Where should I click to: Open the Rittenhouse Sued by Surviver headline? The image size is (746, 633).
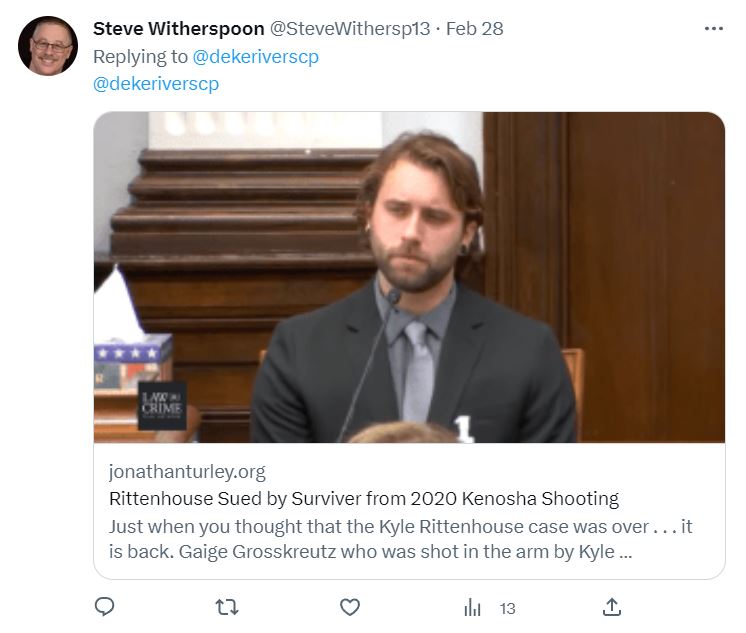(x=363, y=498)
